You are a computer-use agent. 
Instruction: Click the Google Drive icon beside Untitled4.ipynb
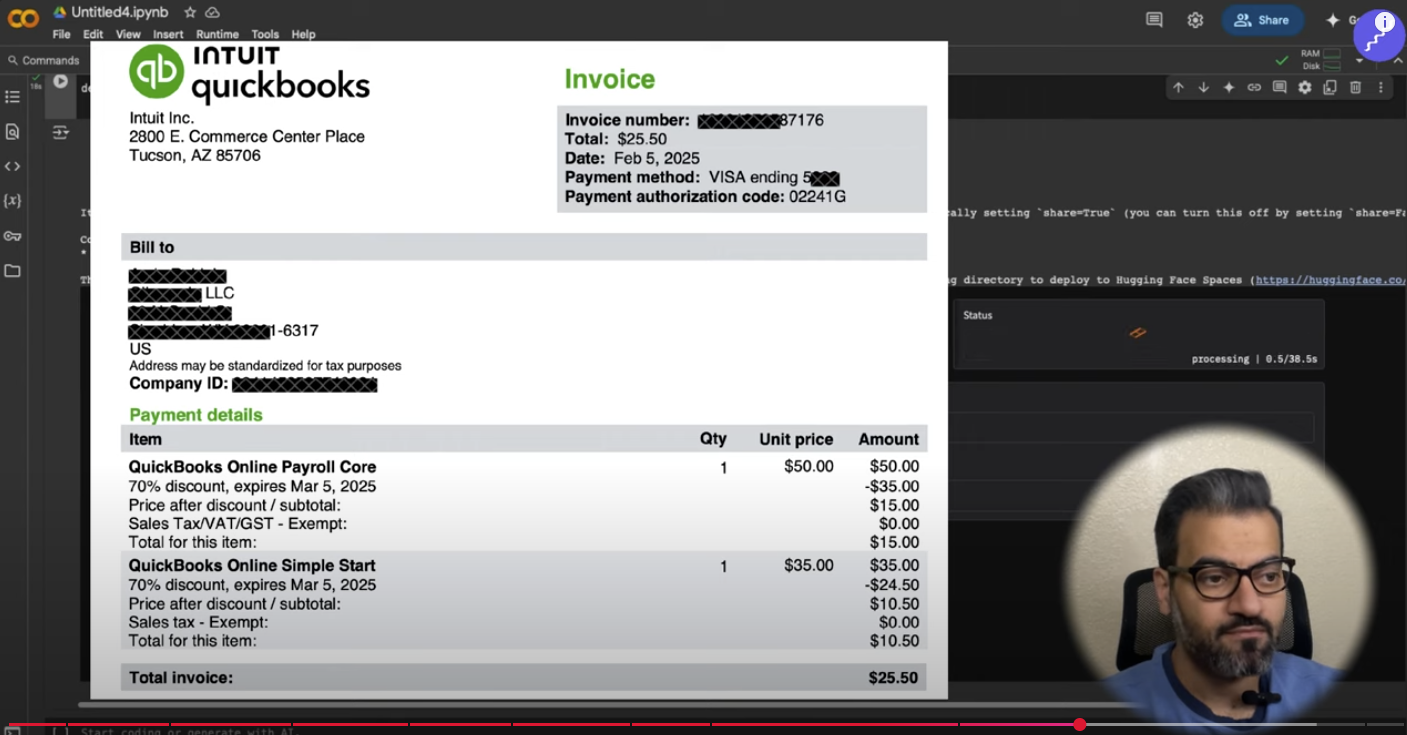pos(59,12)
